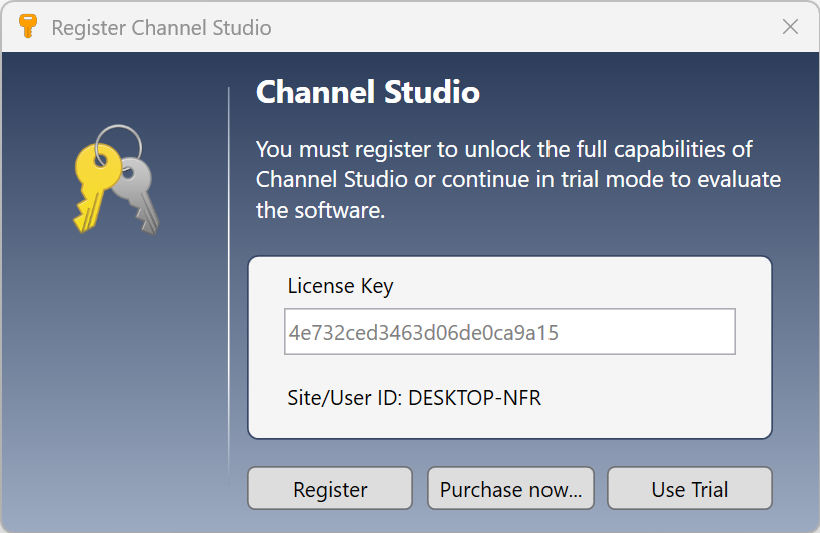Click the Register Channel Studio title text
This screenshot has width=820, height=533.
(161, 27)
